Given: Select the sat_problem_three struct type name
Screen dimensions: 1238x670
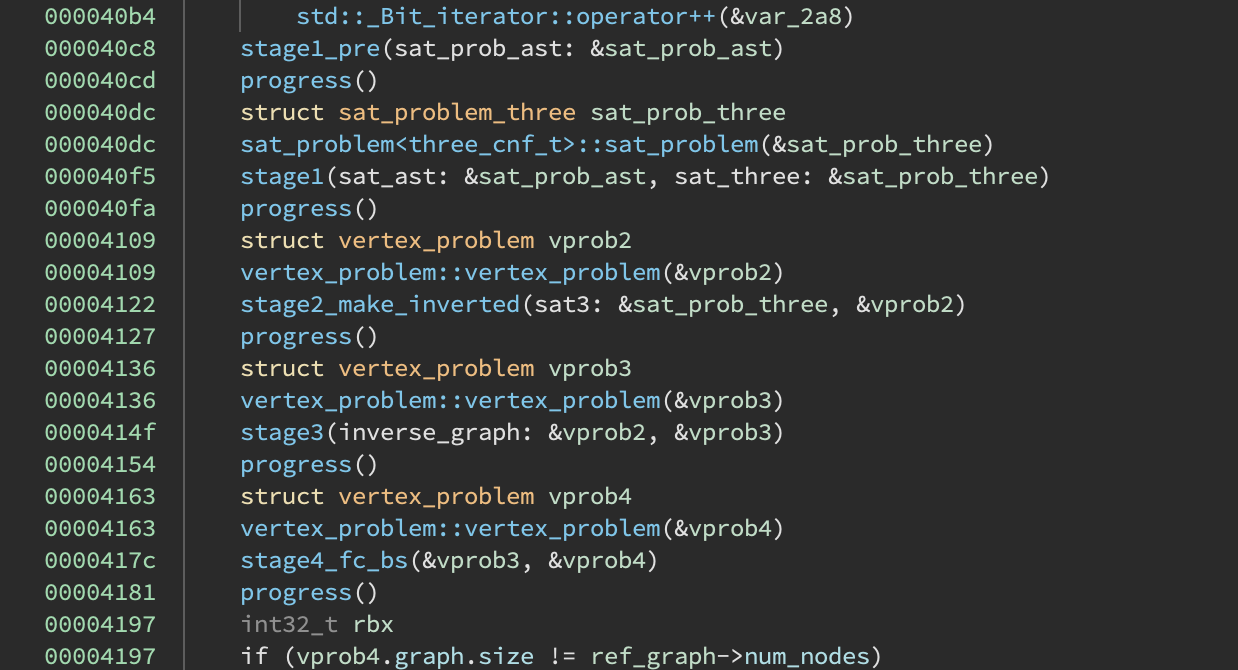Looking at the screenshot, I should 456,112.
